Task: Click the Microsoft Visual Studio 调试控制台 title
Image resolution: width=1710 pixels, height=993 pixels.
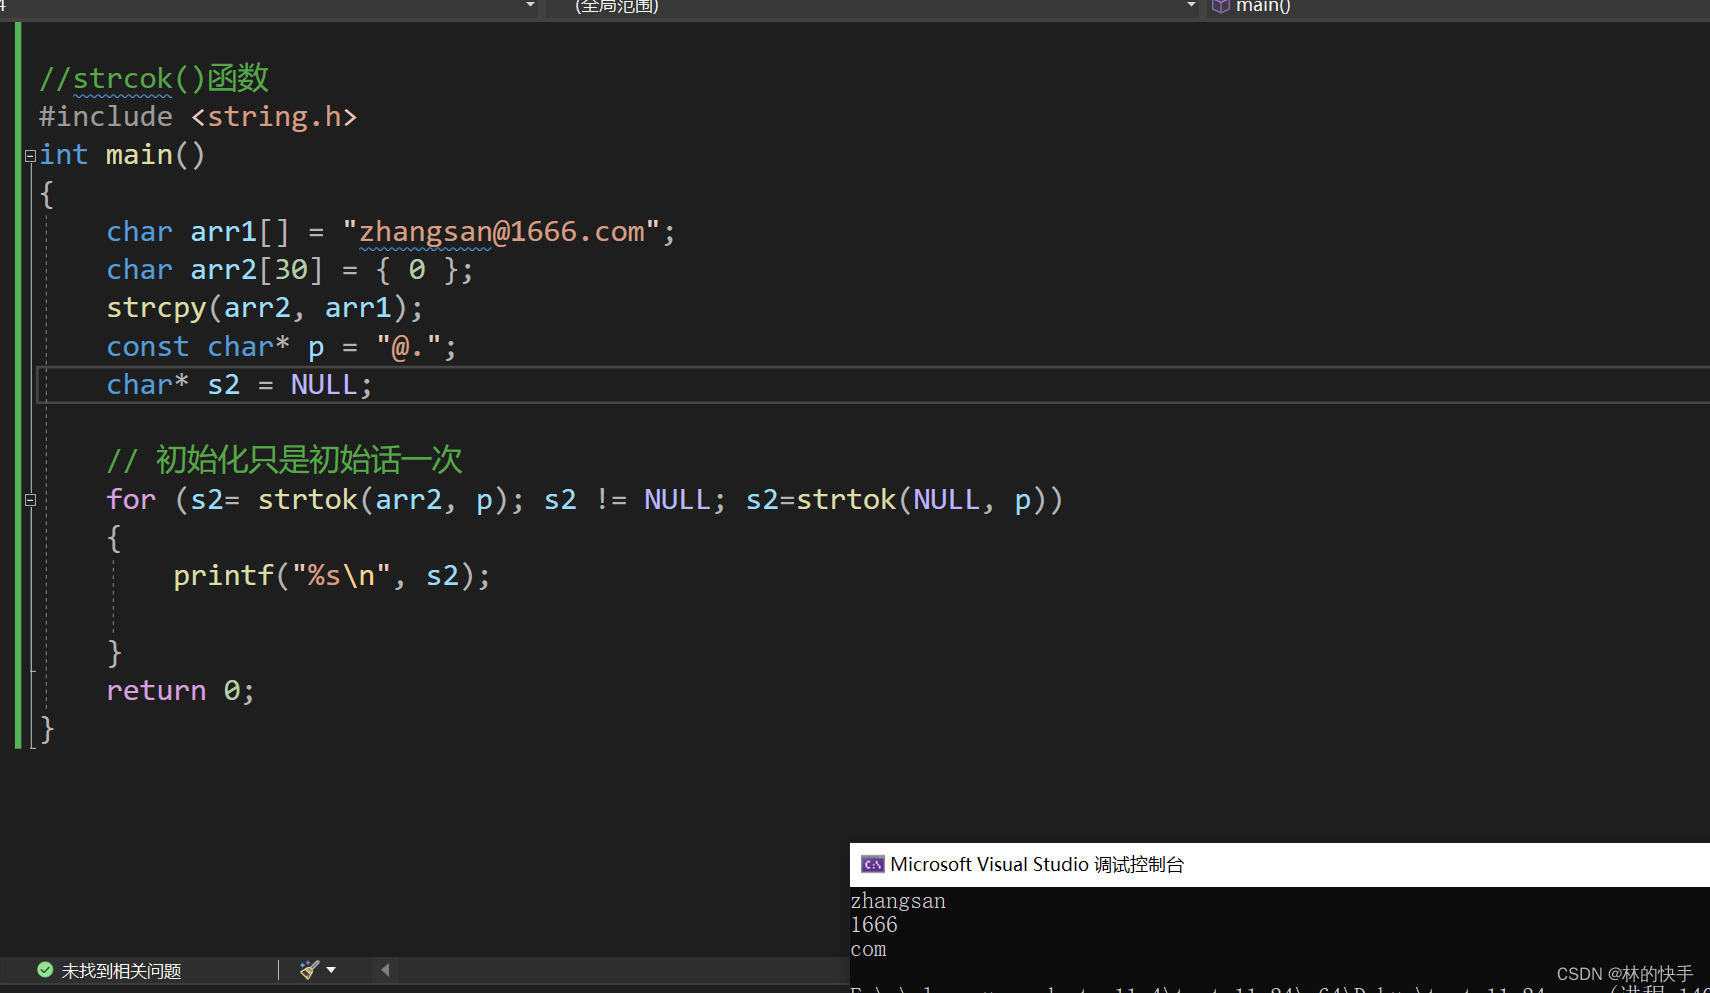Action: [x=1037, y=865]
